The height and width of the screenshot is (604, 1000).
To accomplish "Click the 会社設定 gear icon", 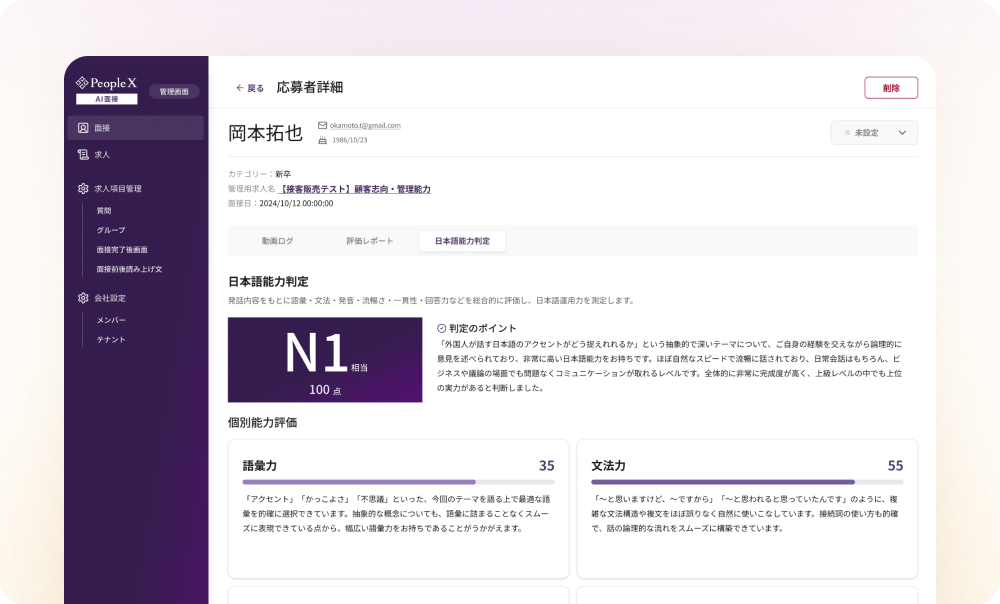I will click(x=83, y=298).
